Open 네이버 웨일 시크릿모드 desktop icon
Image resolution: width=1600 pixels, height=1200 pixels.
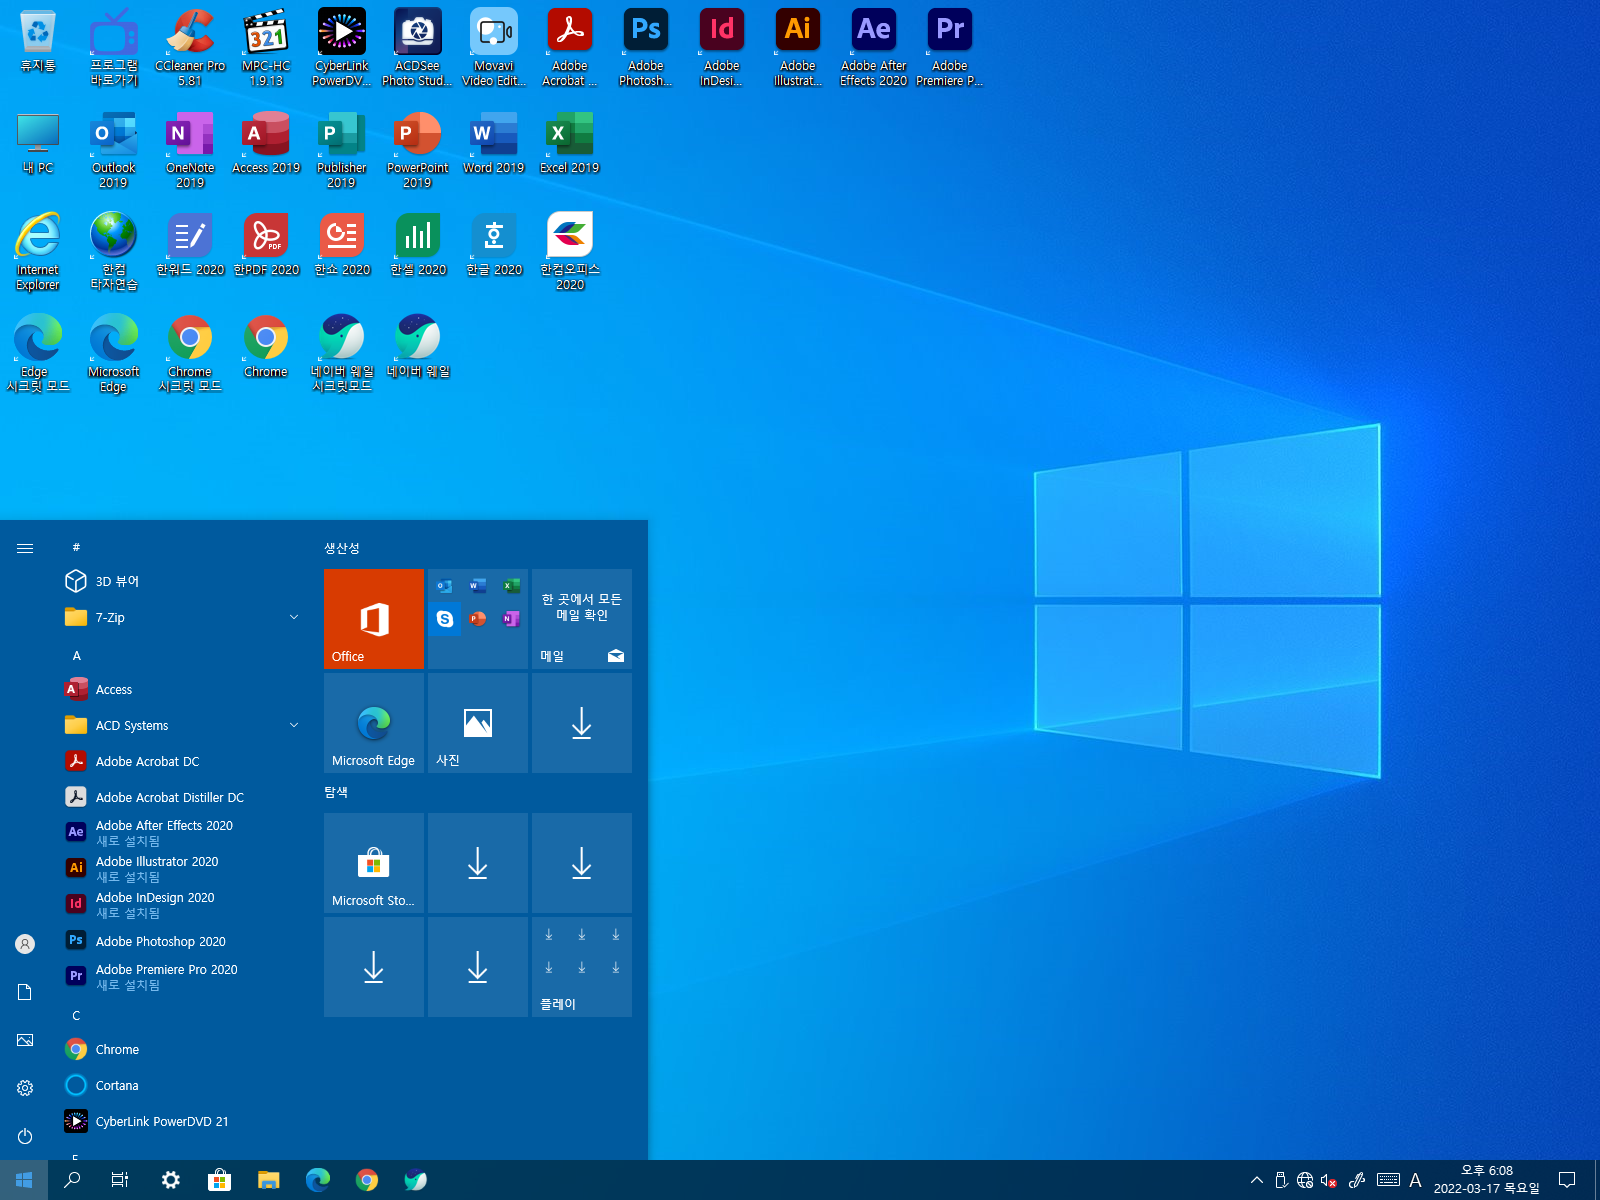[x=342, y=354]
